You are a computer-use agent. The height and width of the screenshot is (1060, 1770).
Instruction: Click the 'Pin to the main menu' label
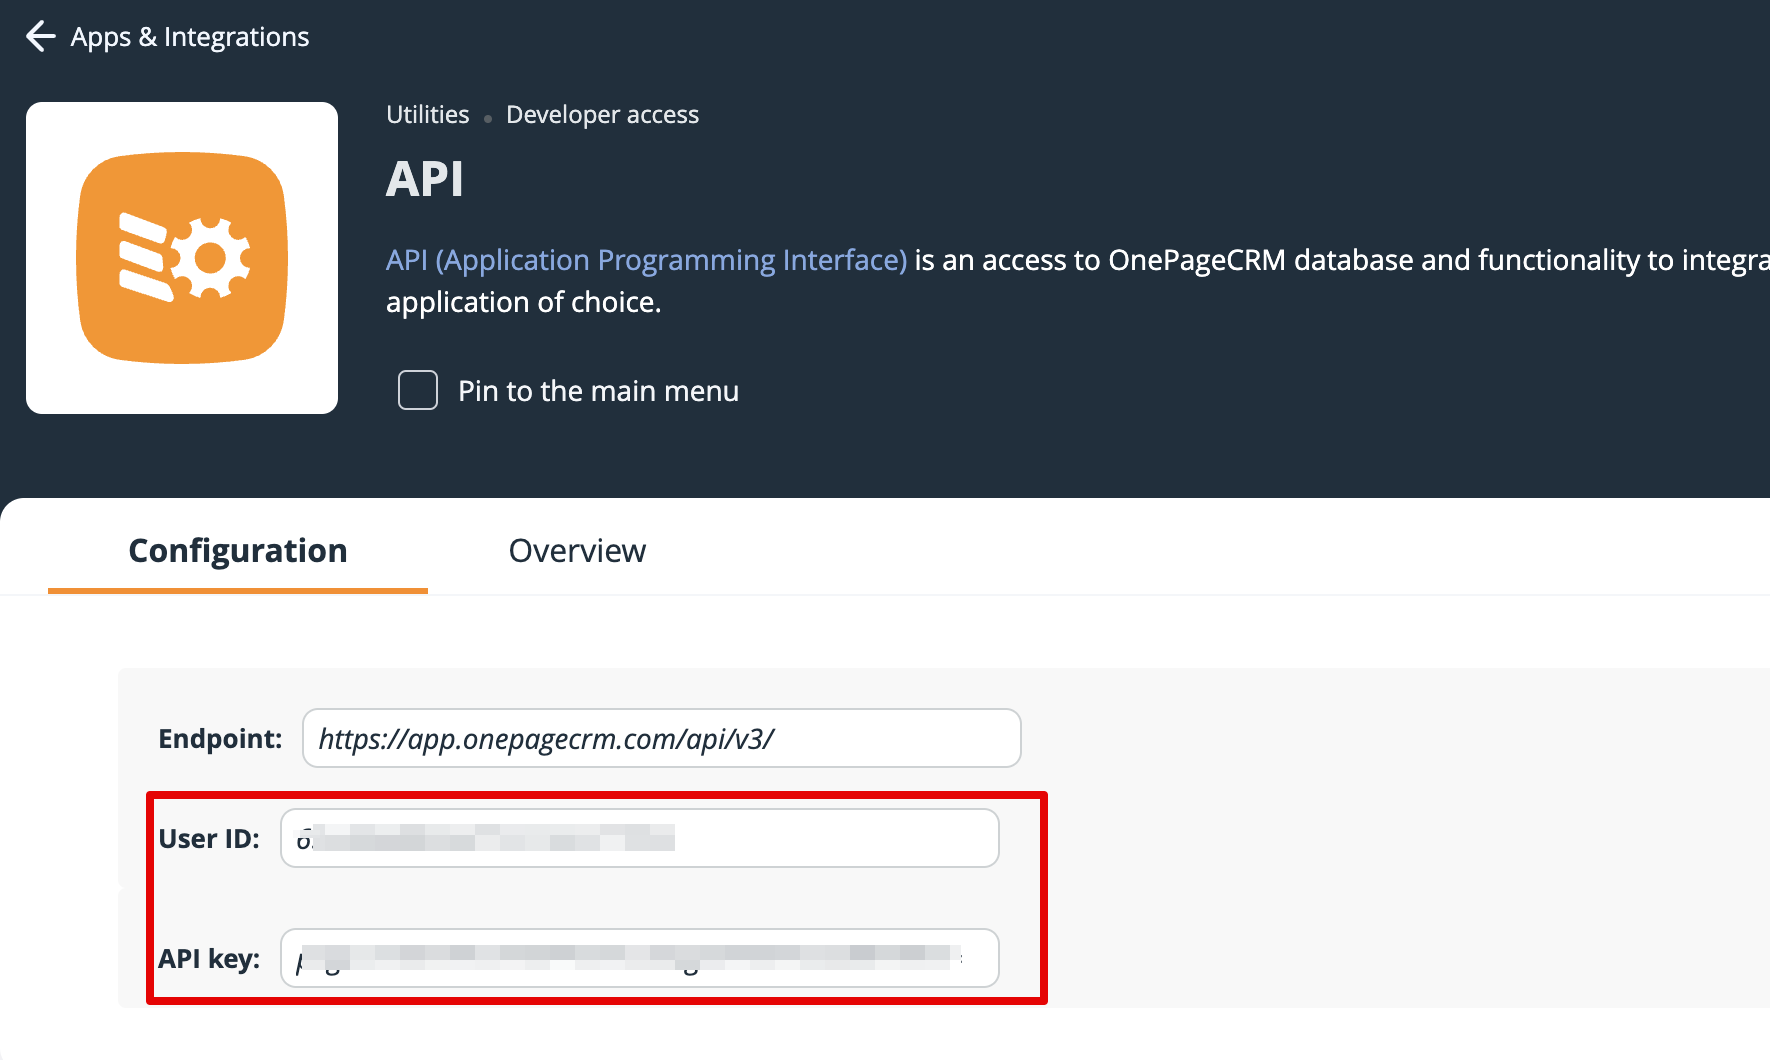598,391
